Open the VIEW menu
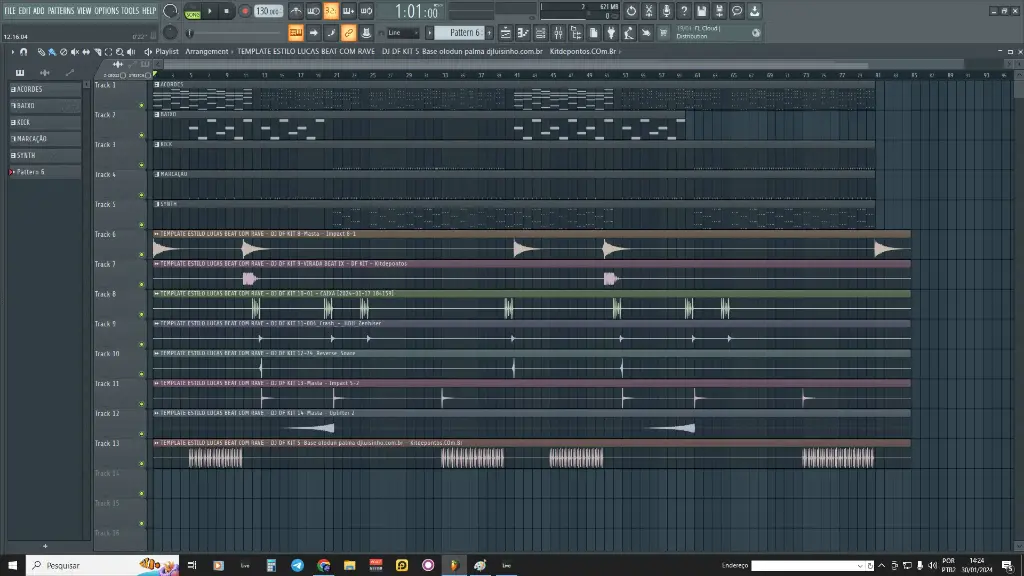Image resolution: width=1024 pixels, height=576 pixels. point(84,11)
